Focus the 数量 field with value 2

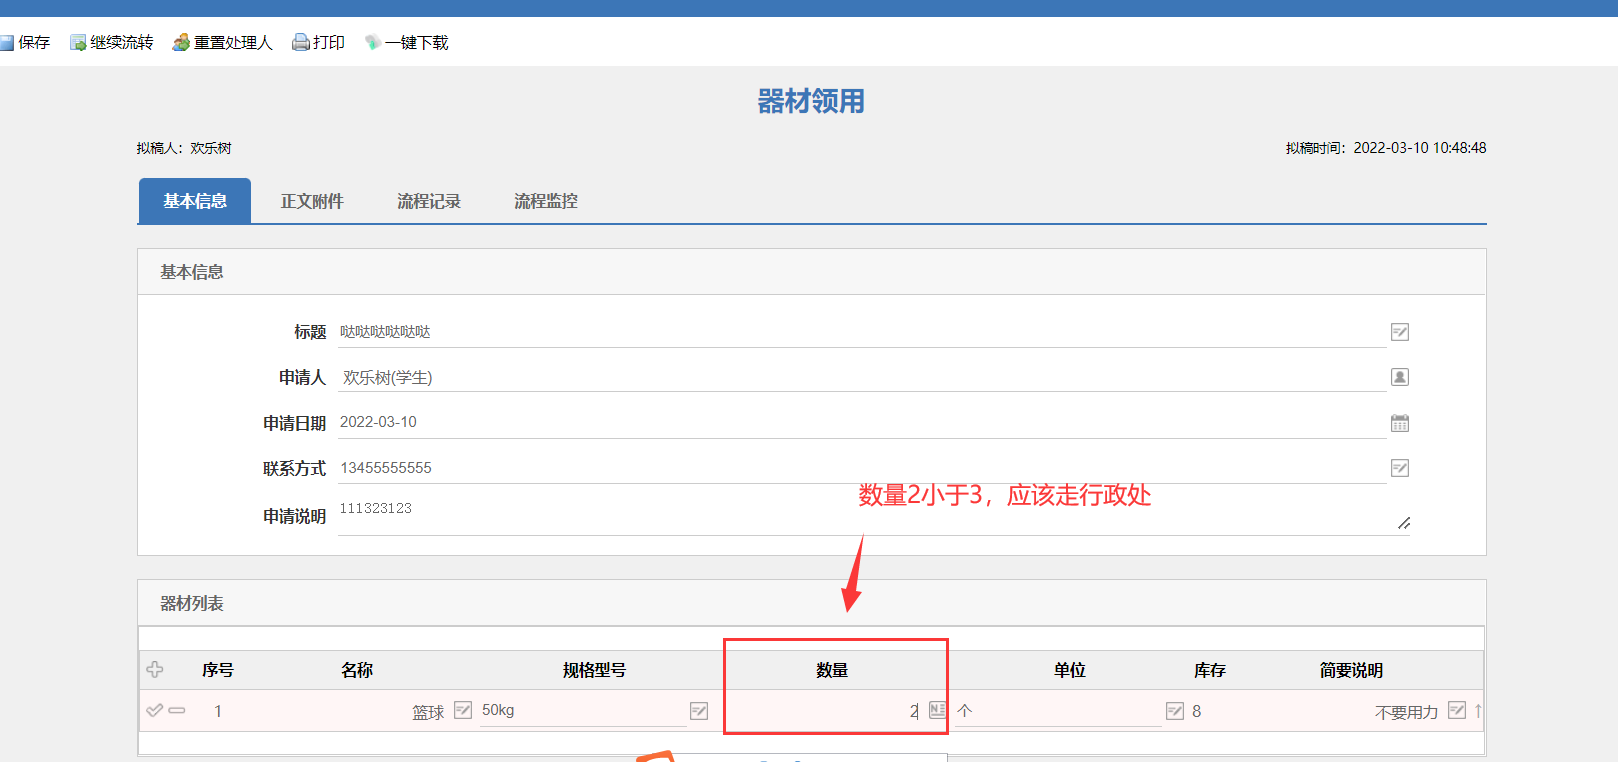(825, 711)
